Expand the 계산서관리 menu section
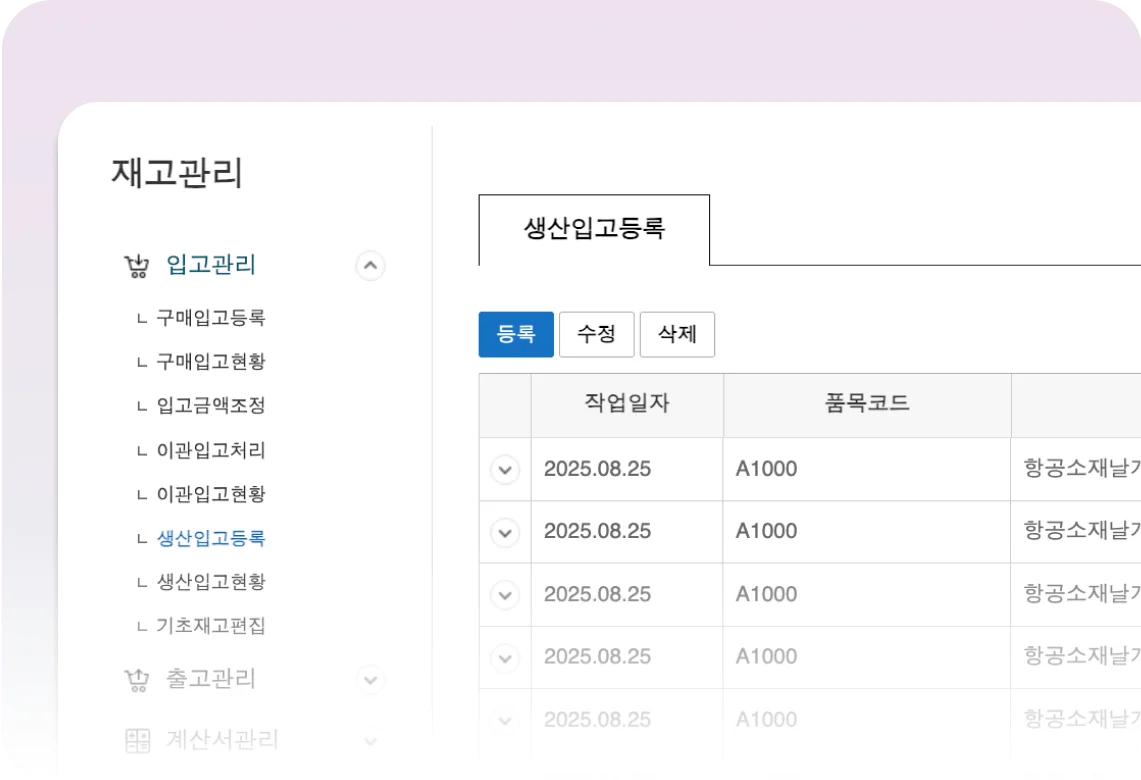The width and height of the screenshot is (1141, 780). pos(370,741)
